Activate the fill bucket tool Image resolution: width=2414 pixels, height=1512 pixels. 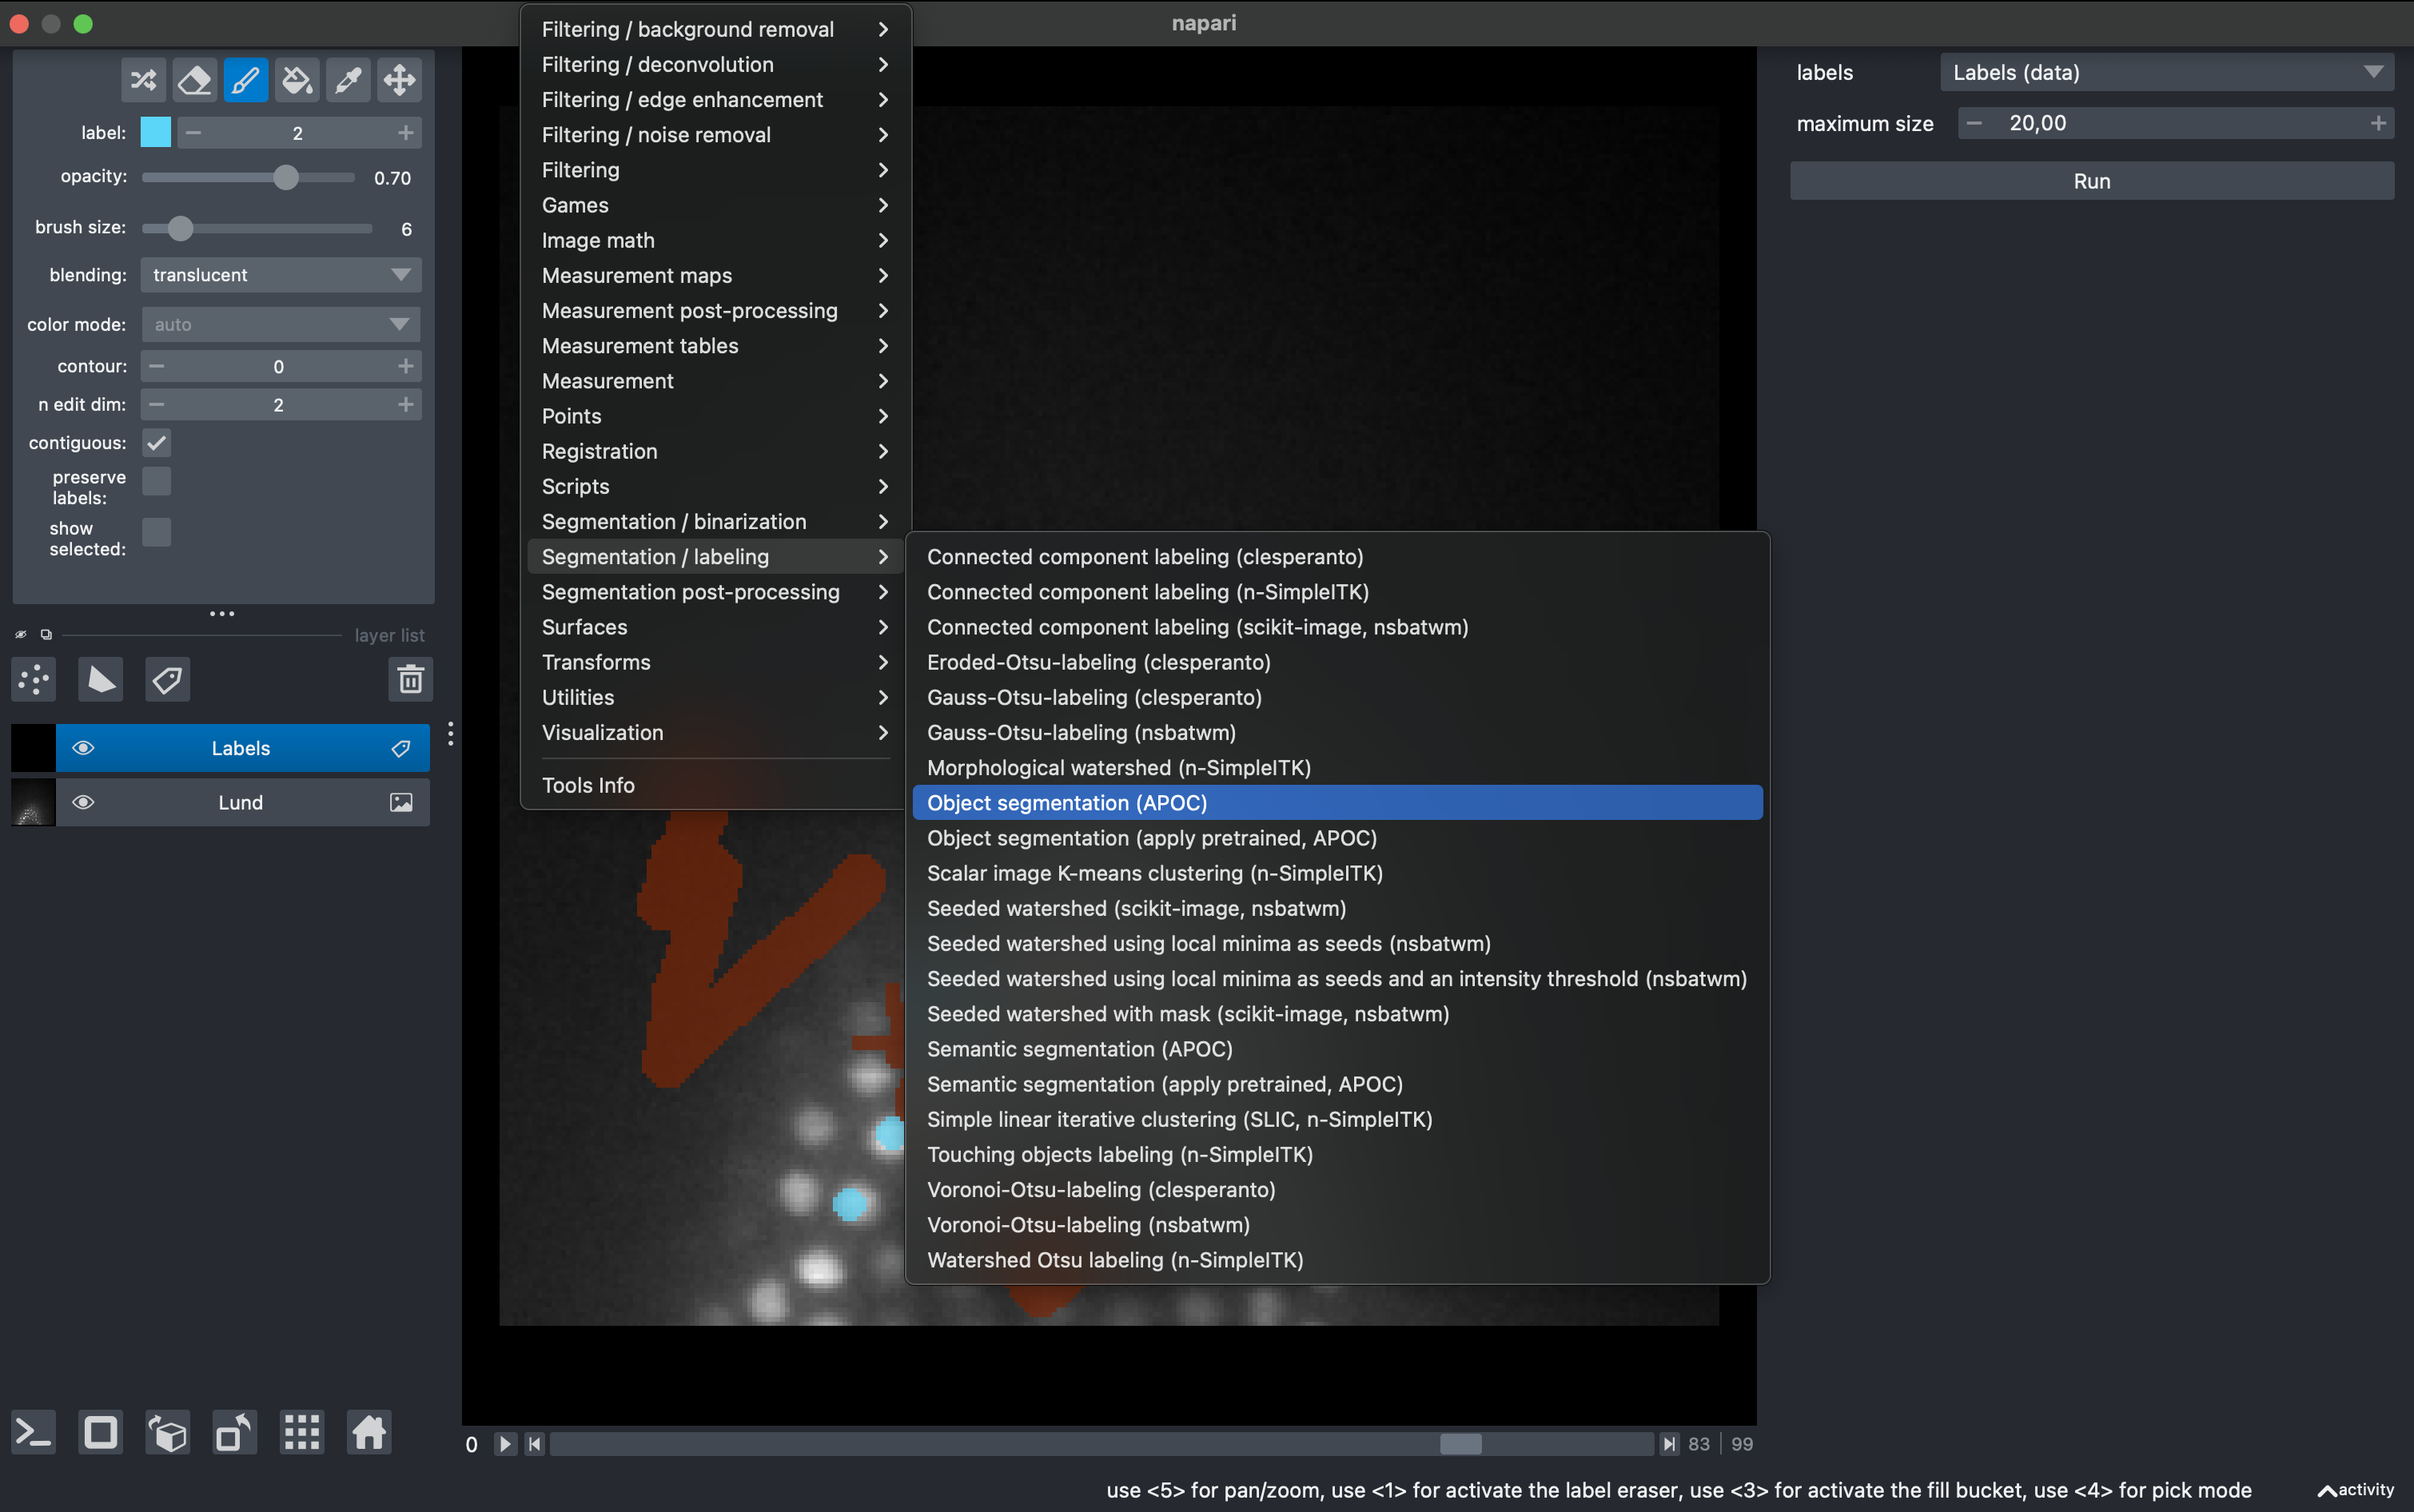[x=297, y=79]
